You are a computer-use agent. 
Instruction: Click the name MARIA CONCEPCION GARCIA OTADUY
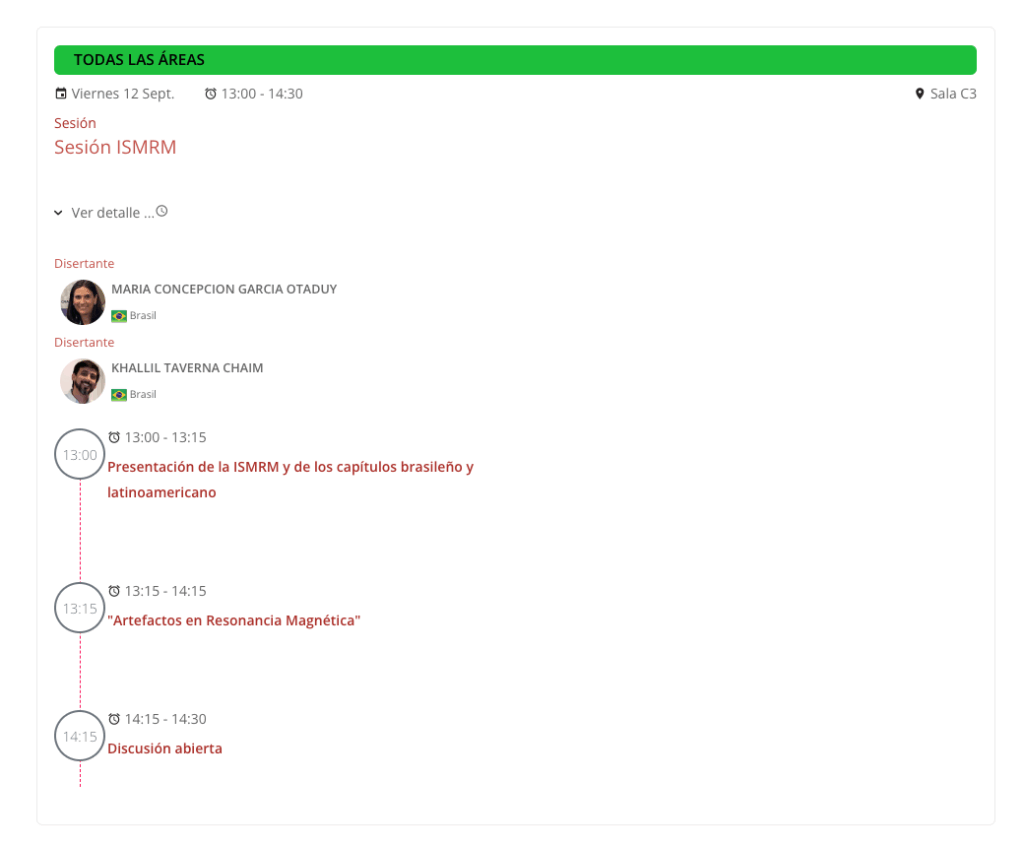(x=224, y=289)
